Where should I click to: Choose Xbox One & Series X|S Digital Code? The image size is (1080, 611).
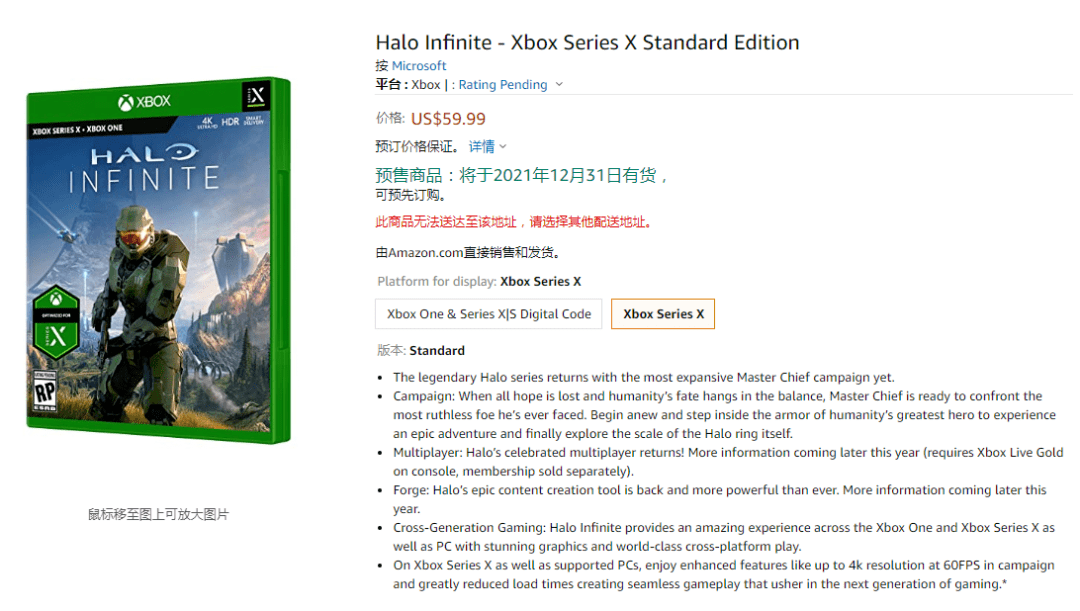[489, 314]
